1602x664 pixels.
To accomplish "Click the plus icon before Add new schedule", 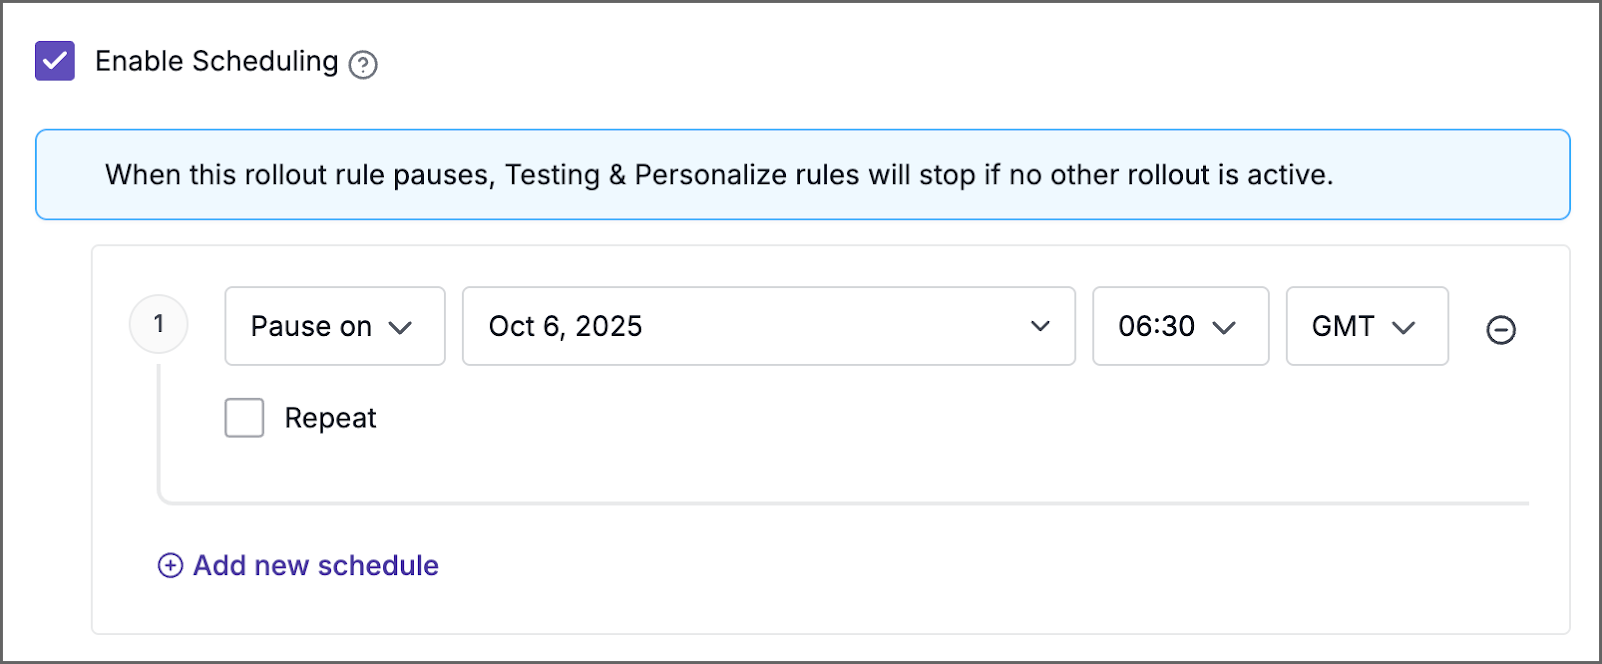I will 170,565.
